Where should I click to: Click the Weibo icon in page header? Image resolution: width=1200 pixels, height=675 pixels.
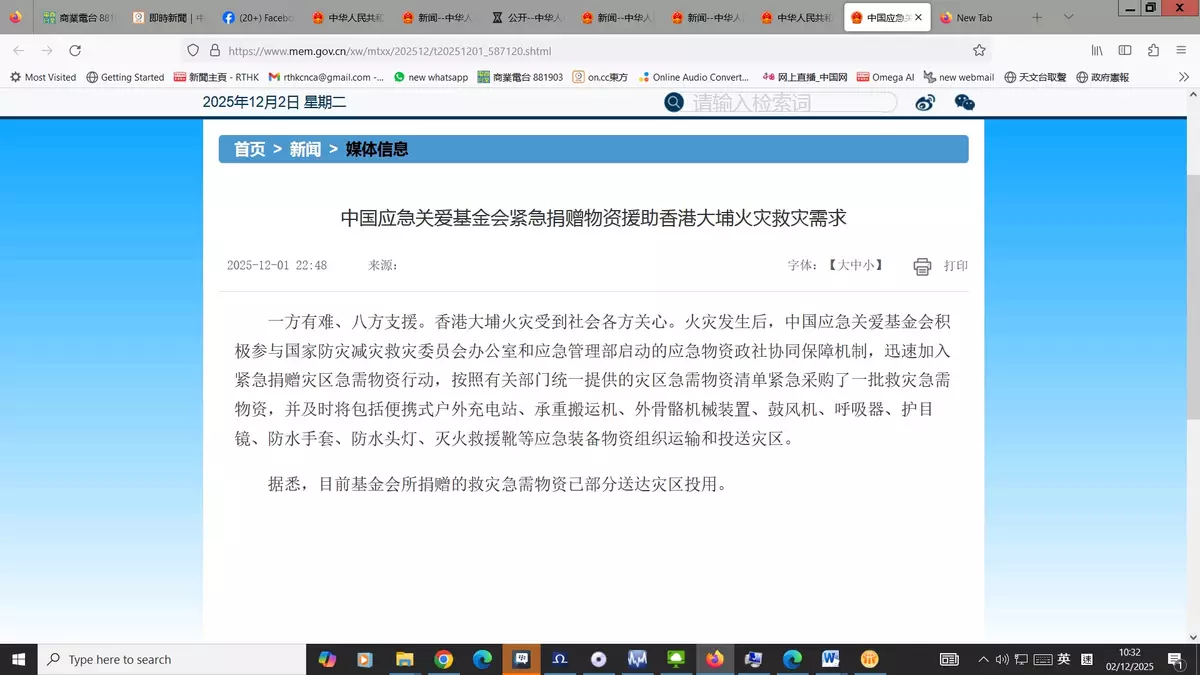(x=925, y=102)
